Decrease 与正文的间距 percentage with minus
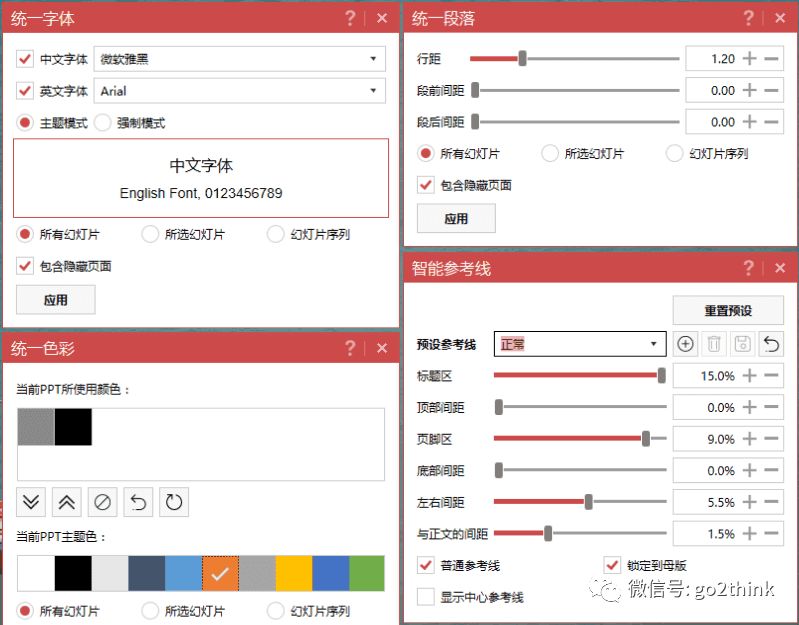 (771, 533)
